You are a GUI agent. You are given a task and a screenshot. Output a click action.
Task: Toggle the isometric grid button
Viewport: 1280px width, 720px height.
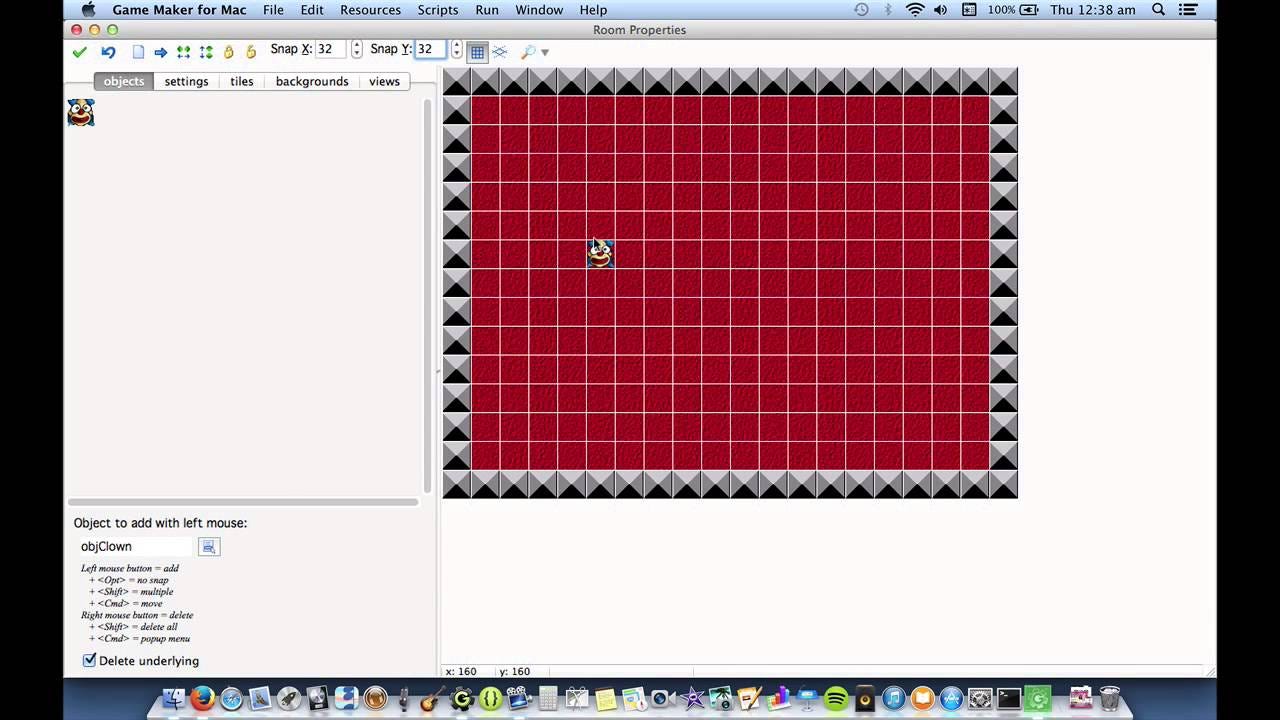[500, 52]
